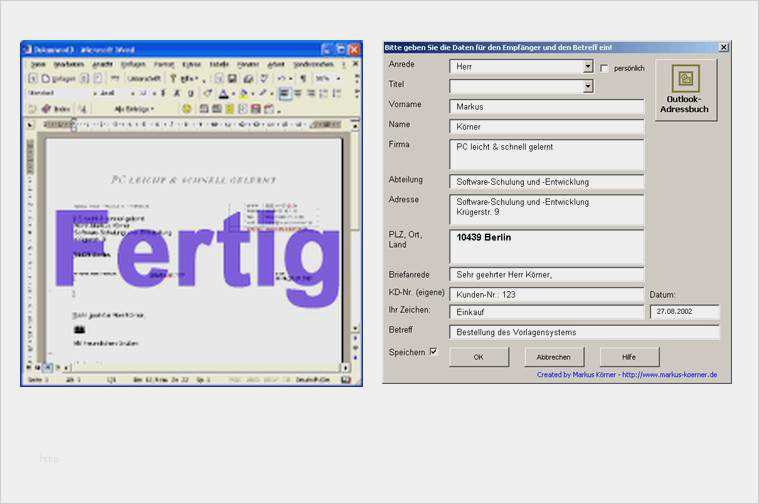Click the spelling status icon in Word status bar
The height and width of the screenshot is (504, 759).
(x=346, y=380)
